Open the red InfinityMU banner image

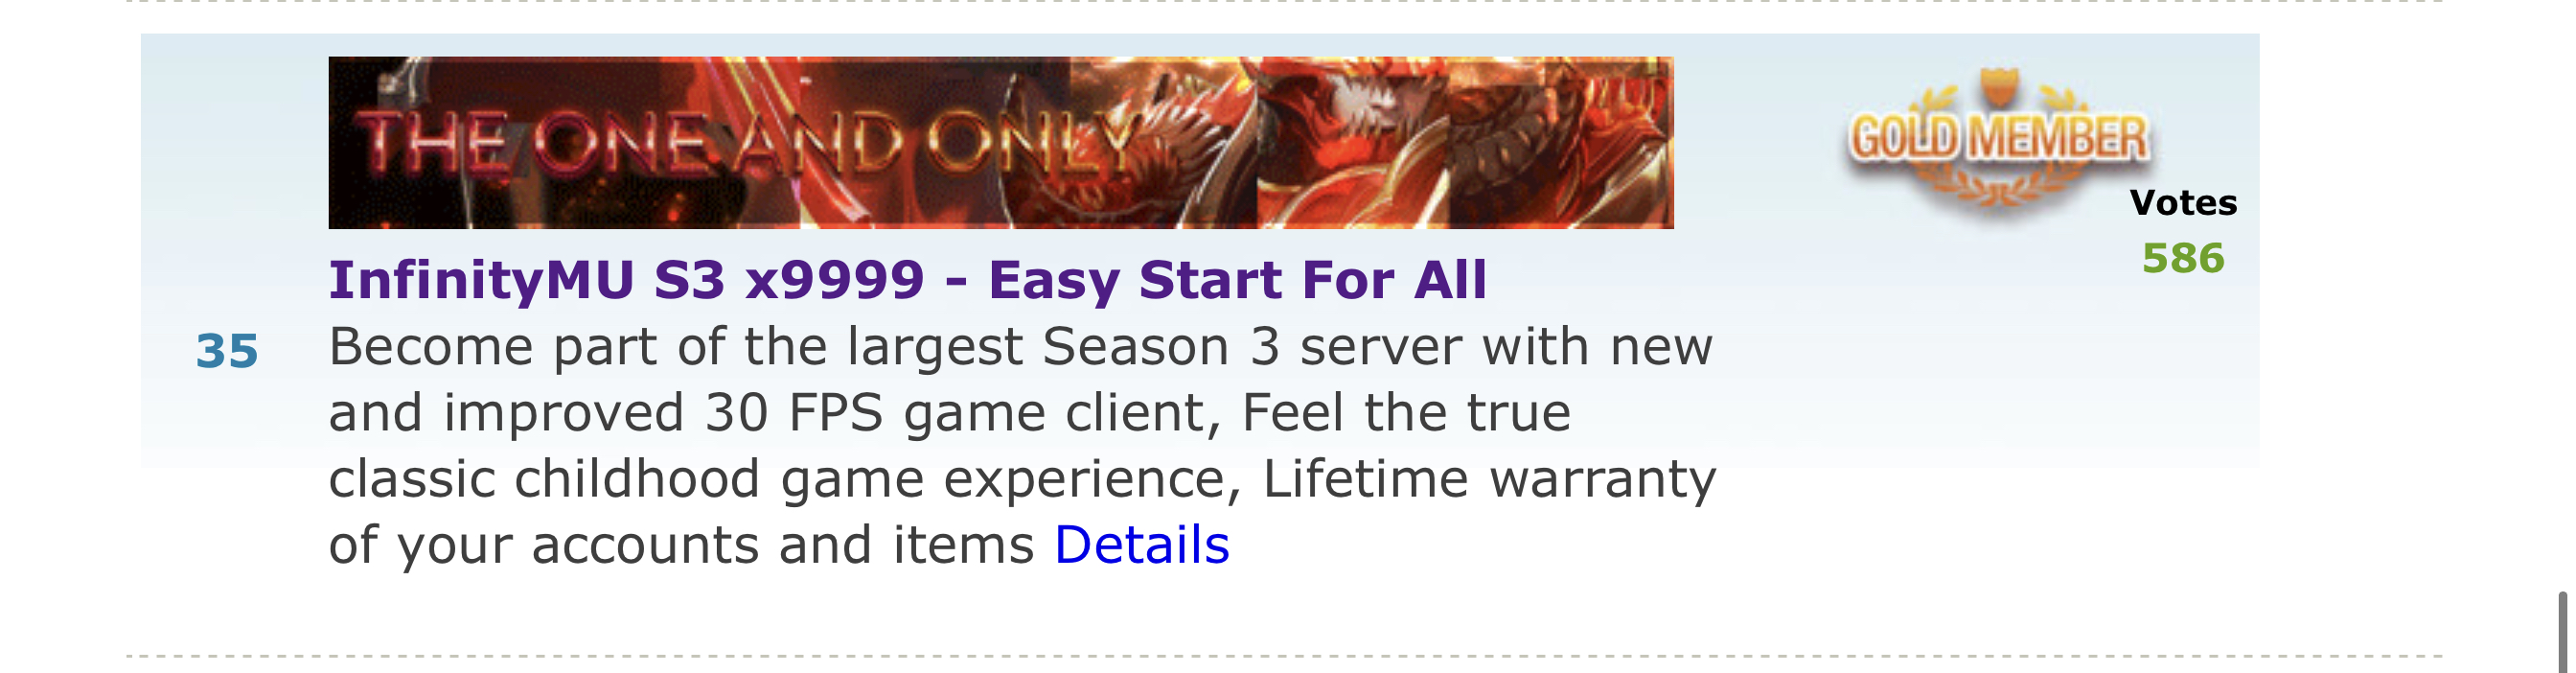(x=1001, y=143)
